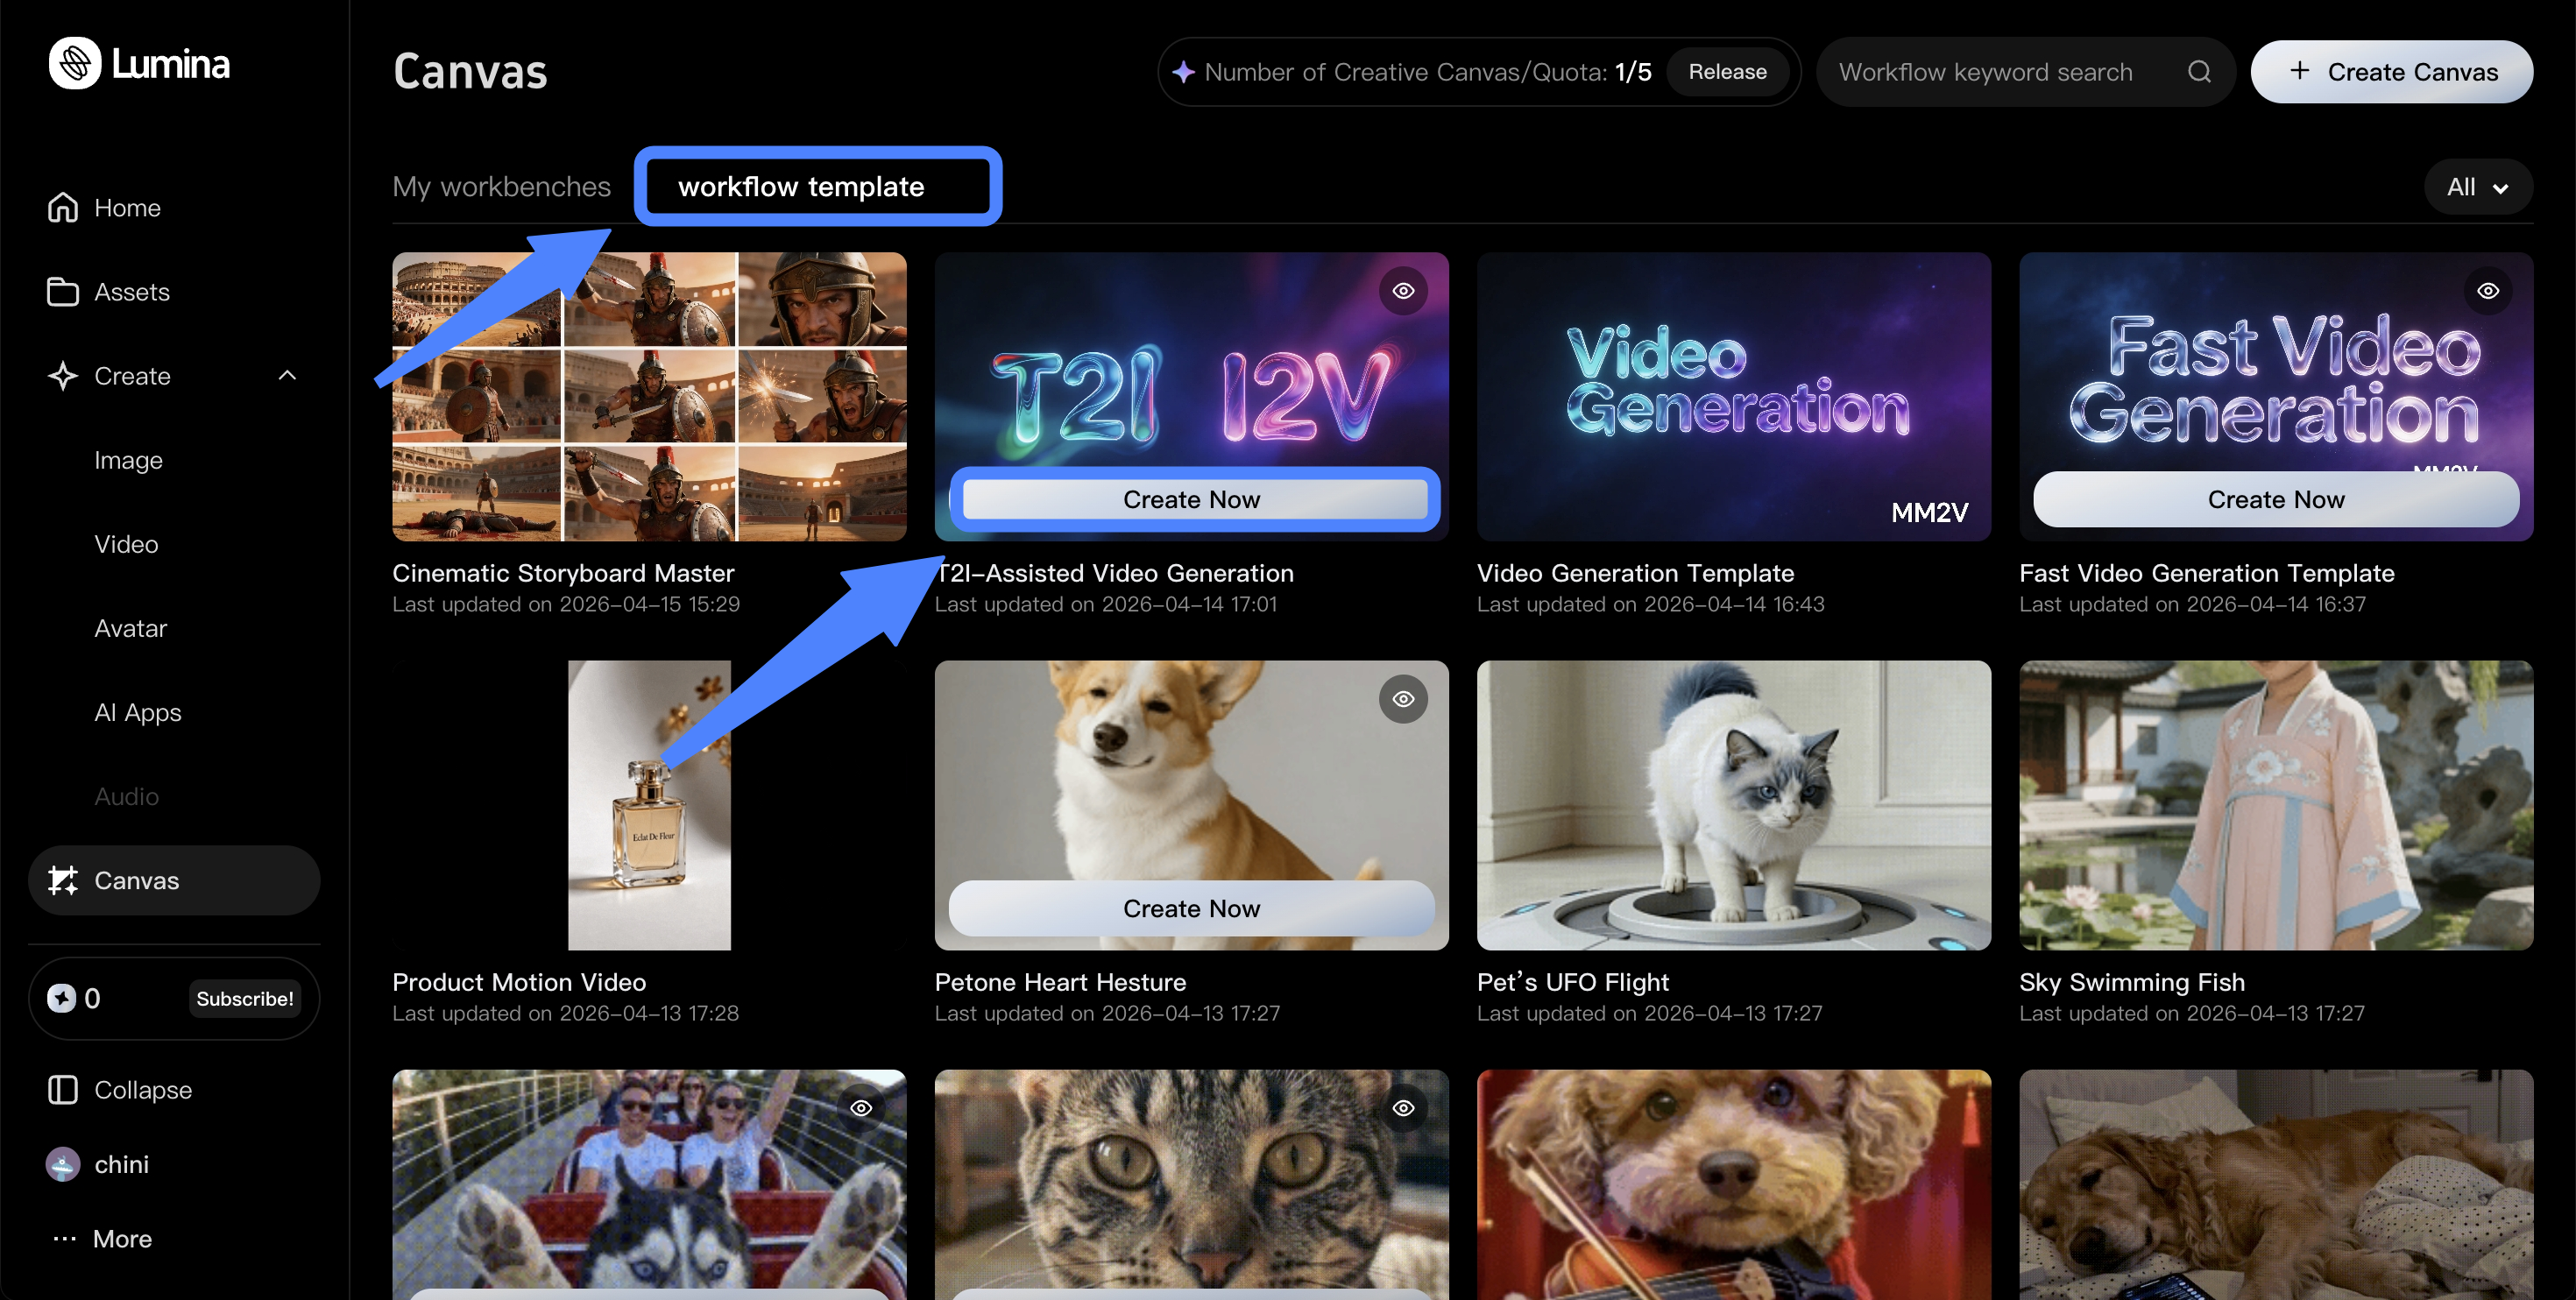Create Now on T2I-Assisted Video Generation
Viewport: 2576px width, 1300px height.
click(1191, 499)
